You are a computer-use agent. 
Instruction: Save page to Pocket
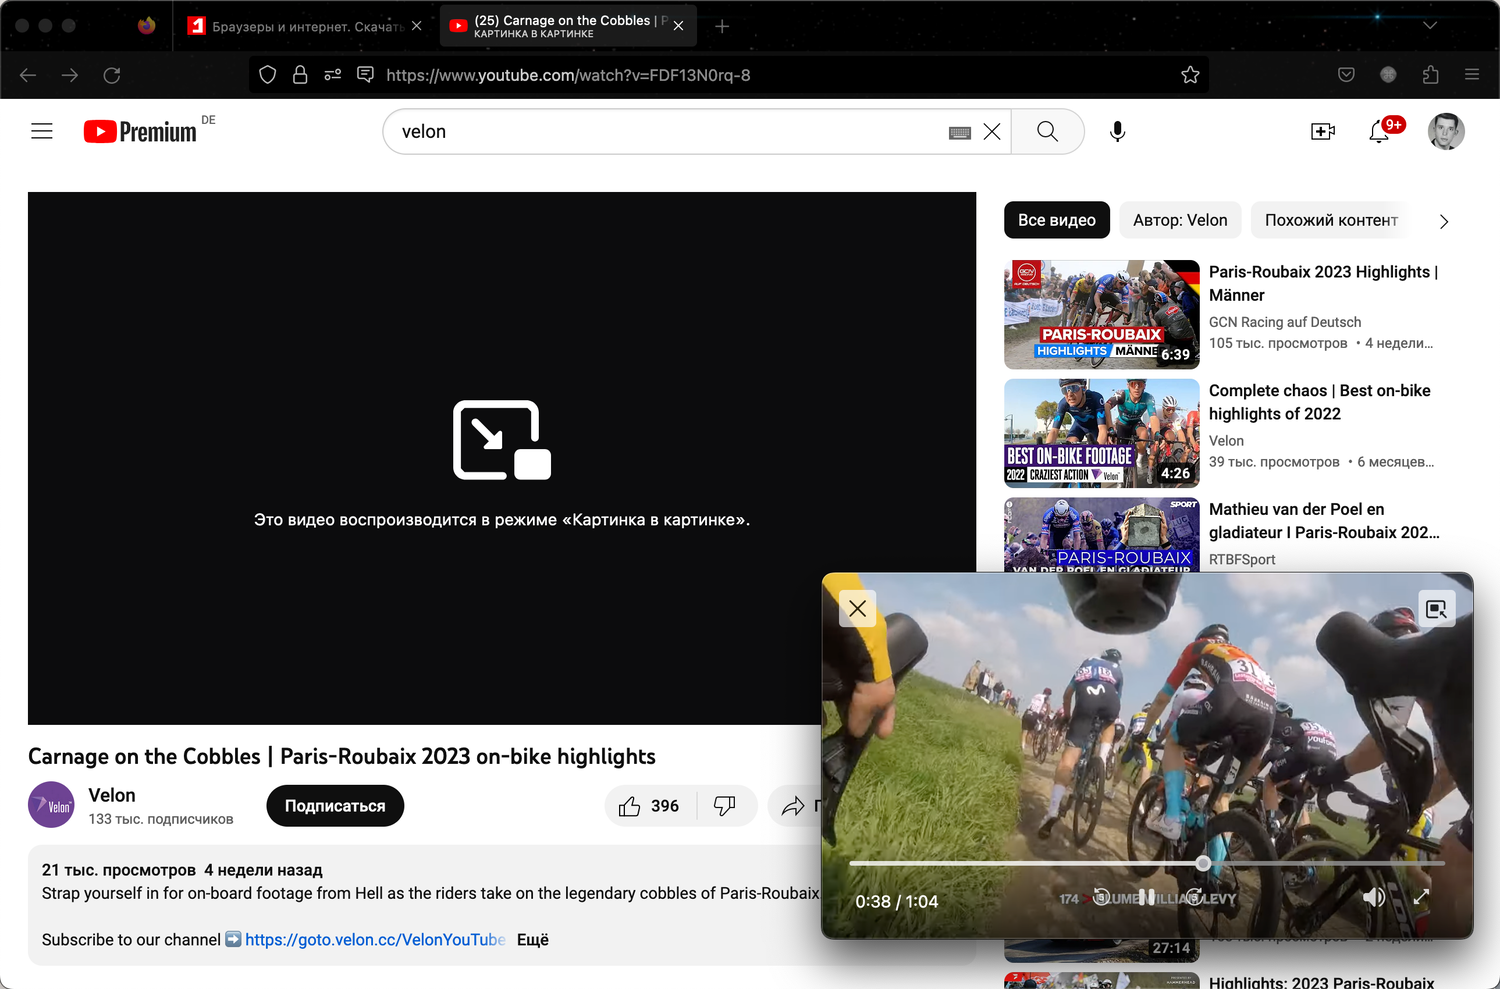coord(1346,75)
